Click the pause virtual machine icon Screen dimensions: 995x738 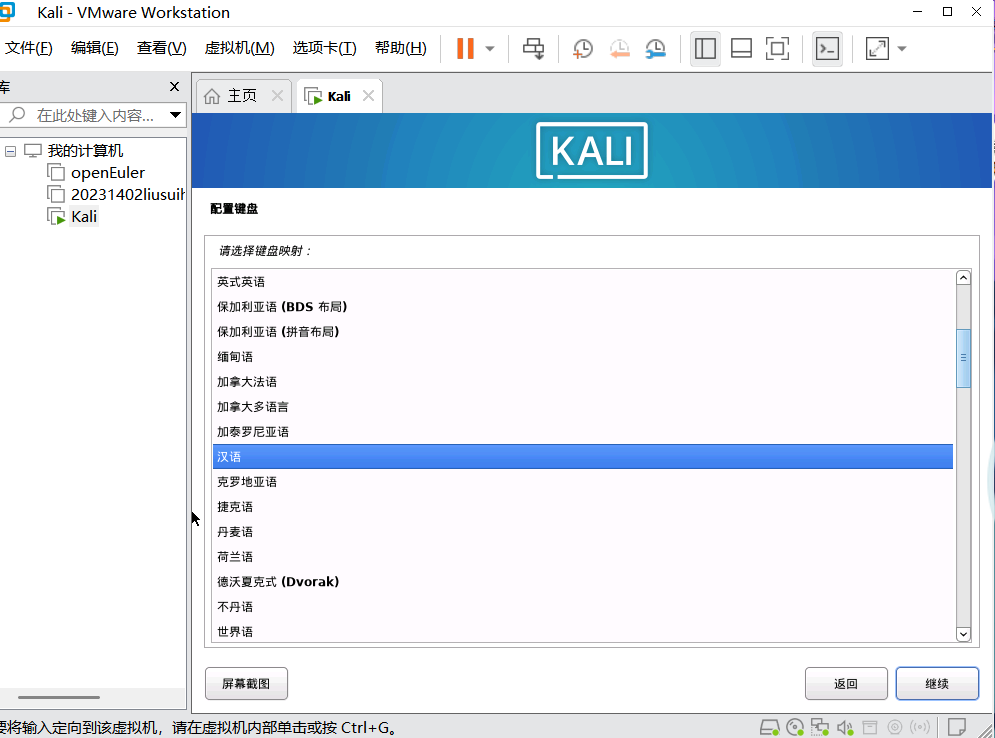465,48
